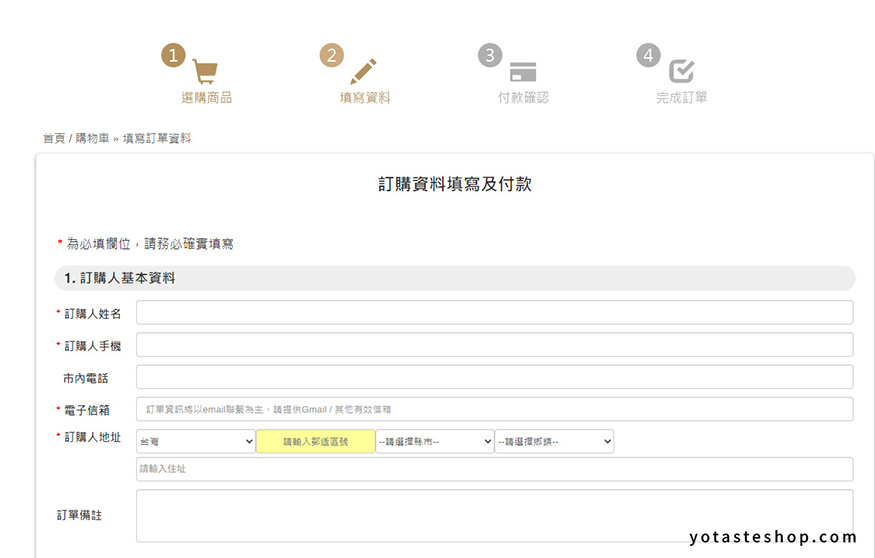Click the 1. 訂購人基本資料 section header
This screenshot has width=875, height=558.
(455, 278)
